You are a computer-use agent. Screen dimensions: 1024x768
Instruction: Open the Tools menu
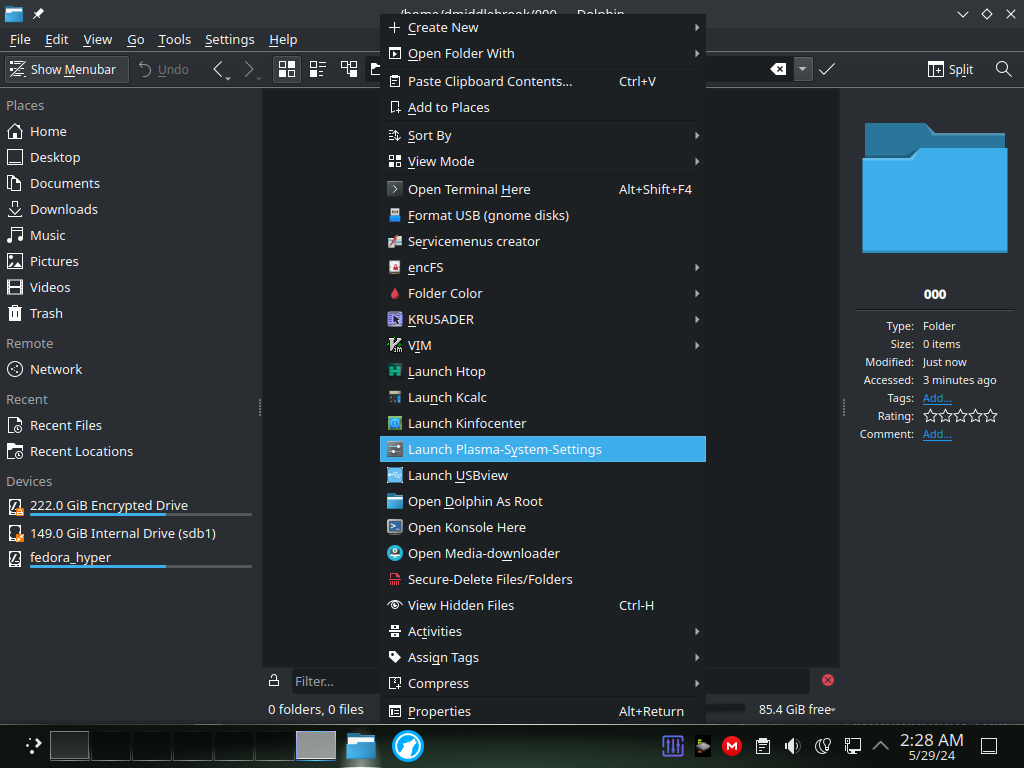(x=174, y=40)
